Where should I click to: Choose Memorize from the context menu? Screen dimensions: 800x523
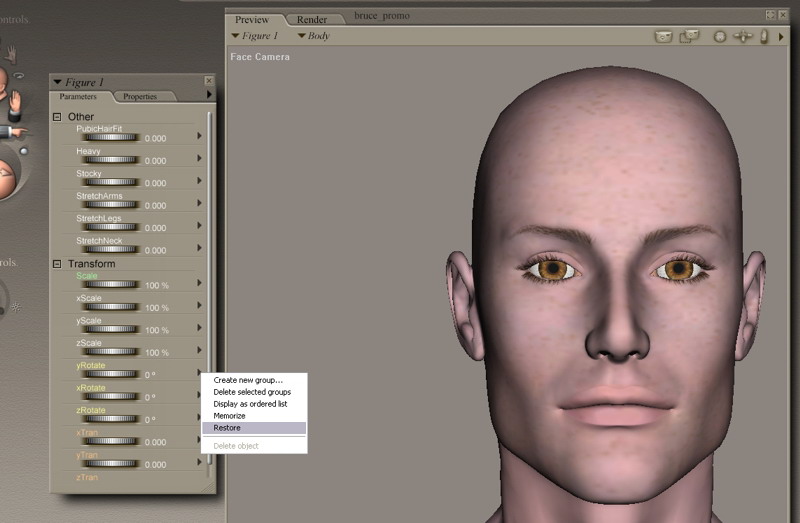click(x=229, y=416)
